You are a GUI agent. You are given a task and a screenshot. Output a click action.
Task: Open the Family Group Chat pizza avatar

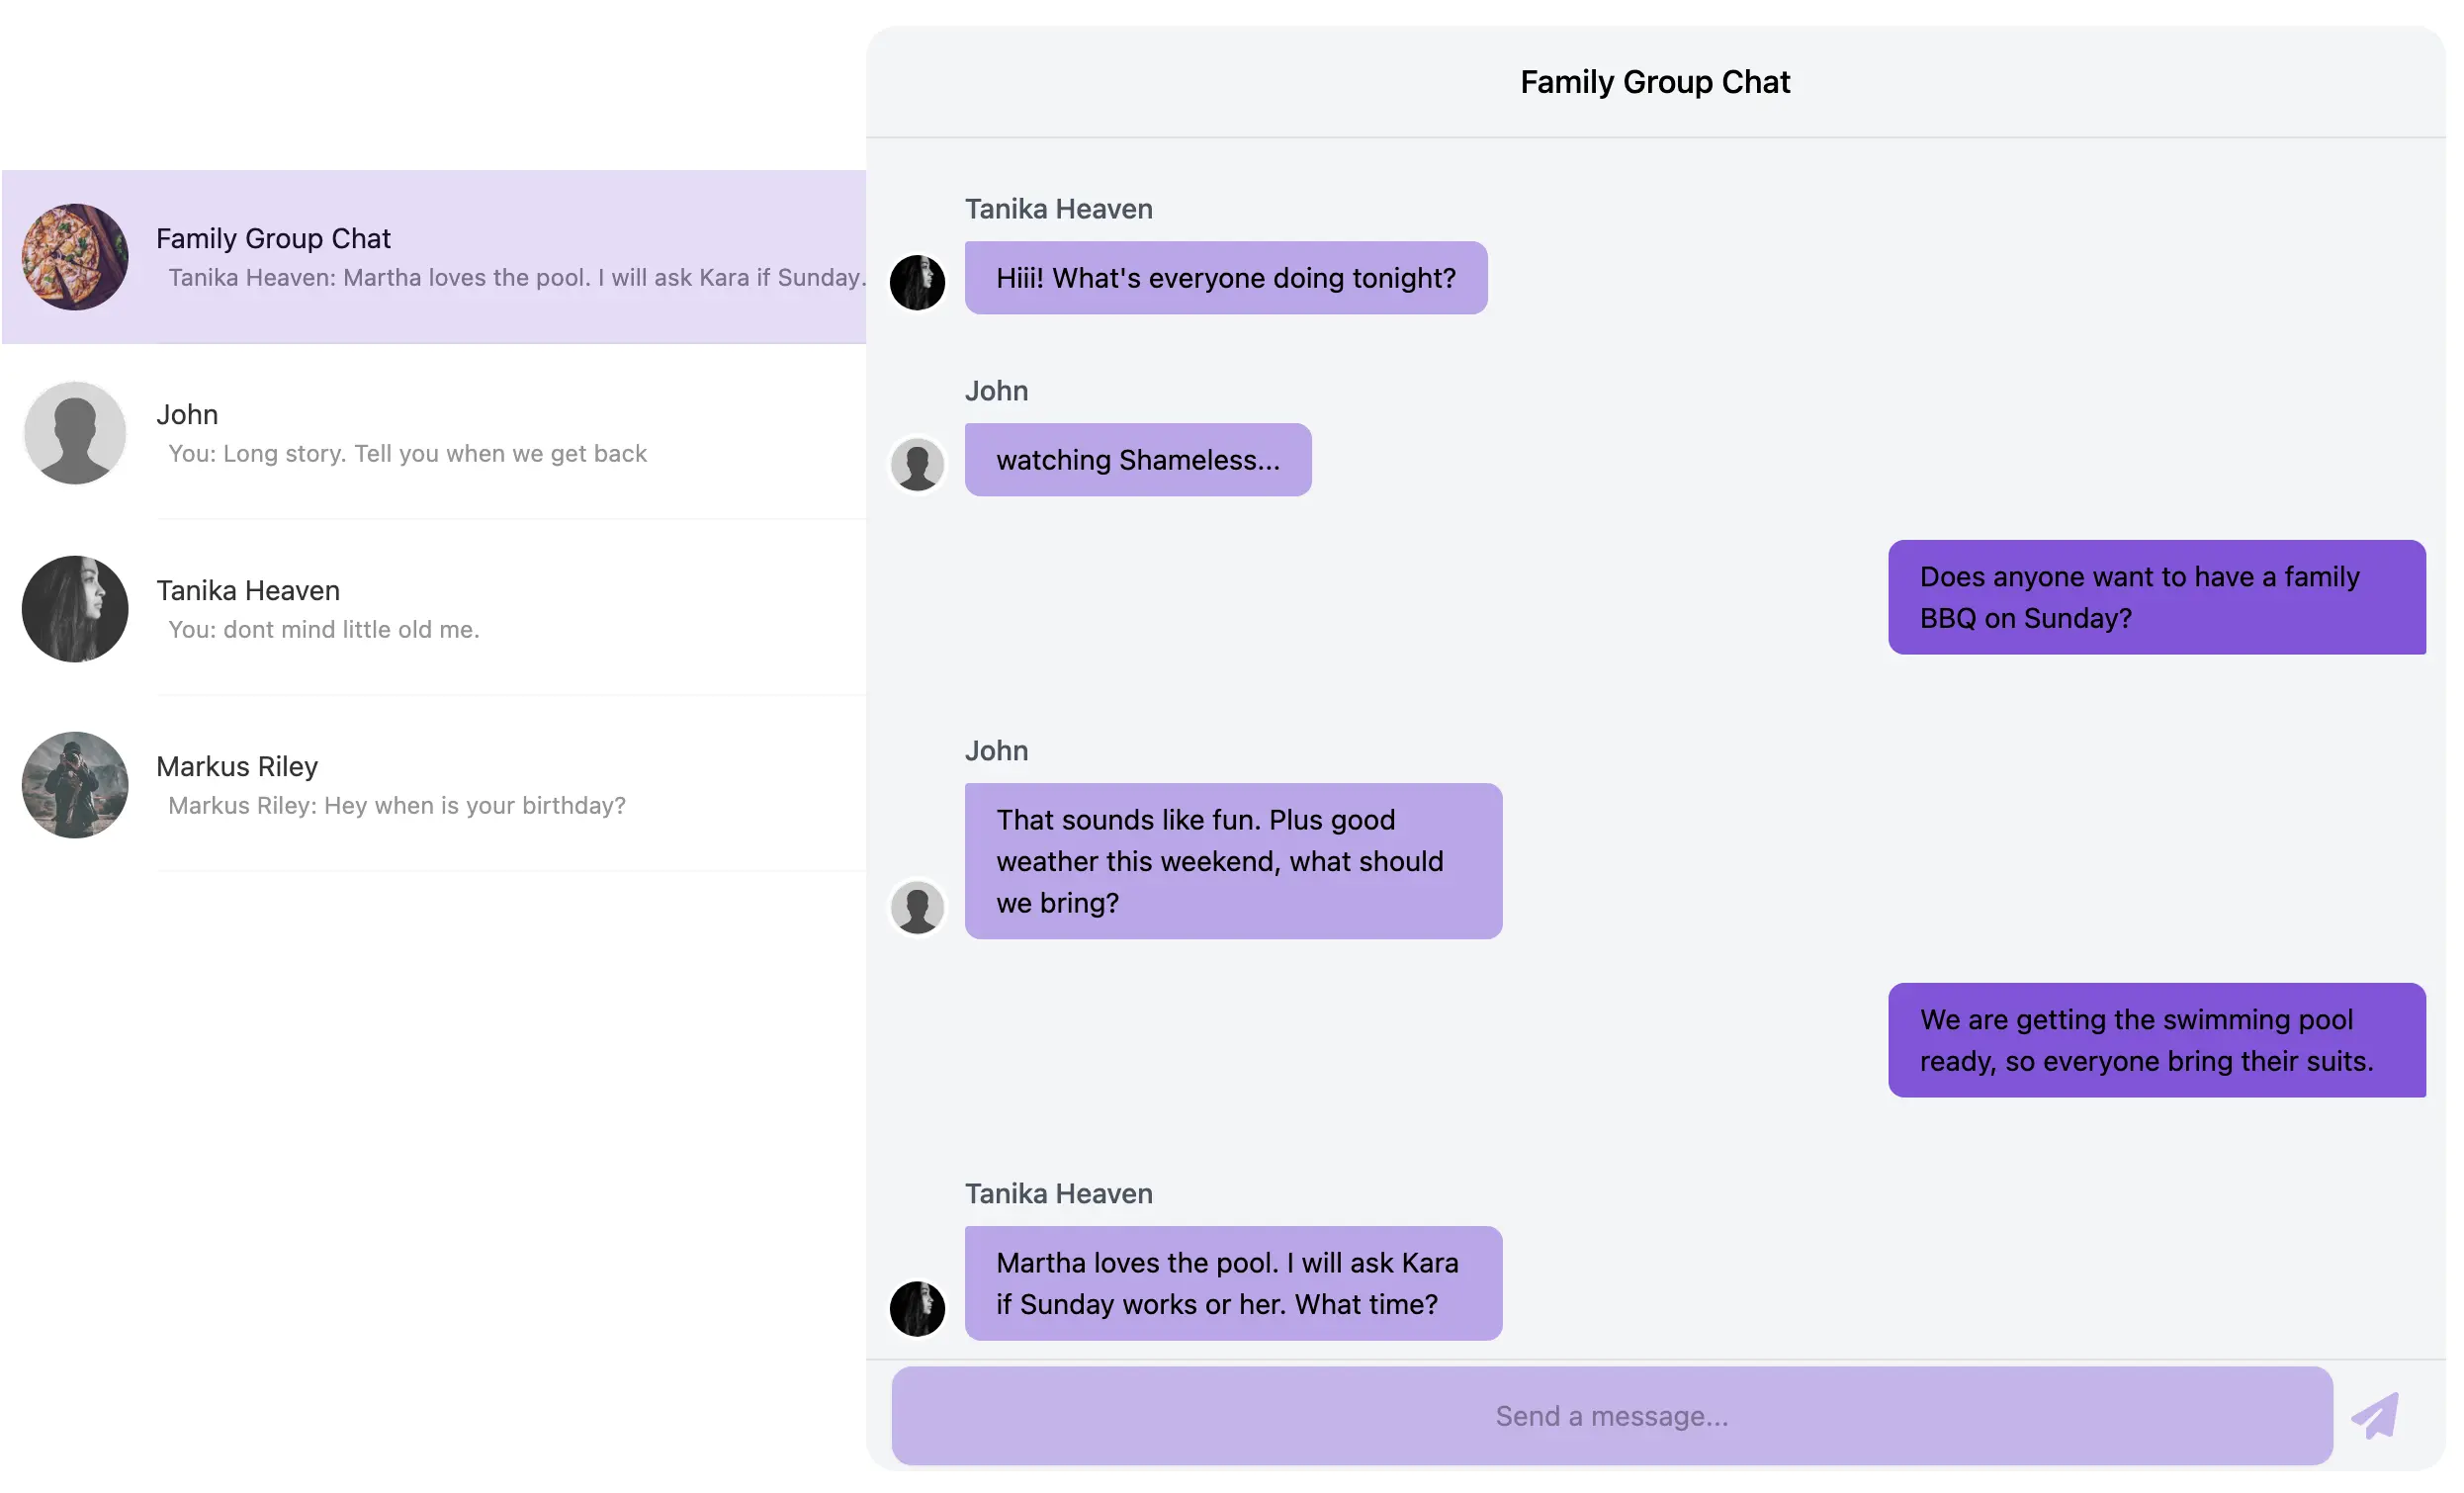click(x=74, y=256)
